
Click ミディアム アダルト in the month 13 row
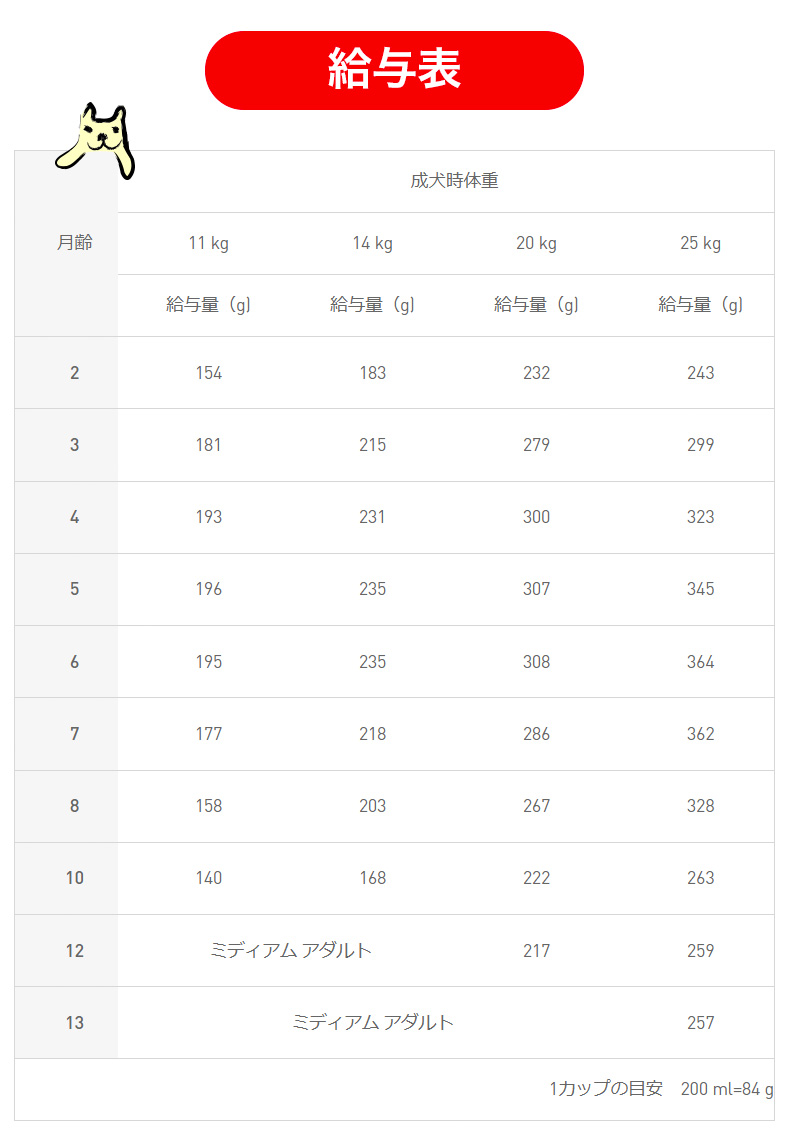[x=373, y=1022]
